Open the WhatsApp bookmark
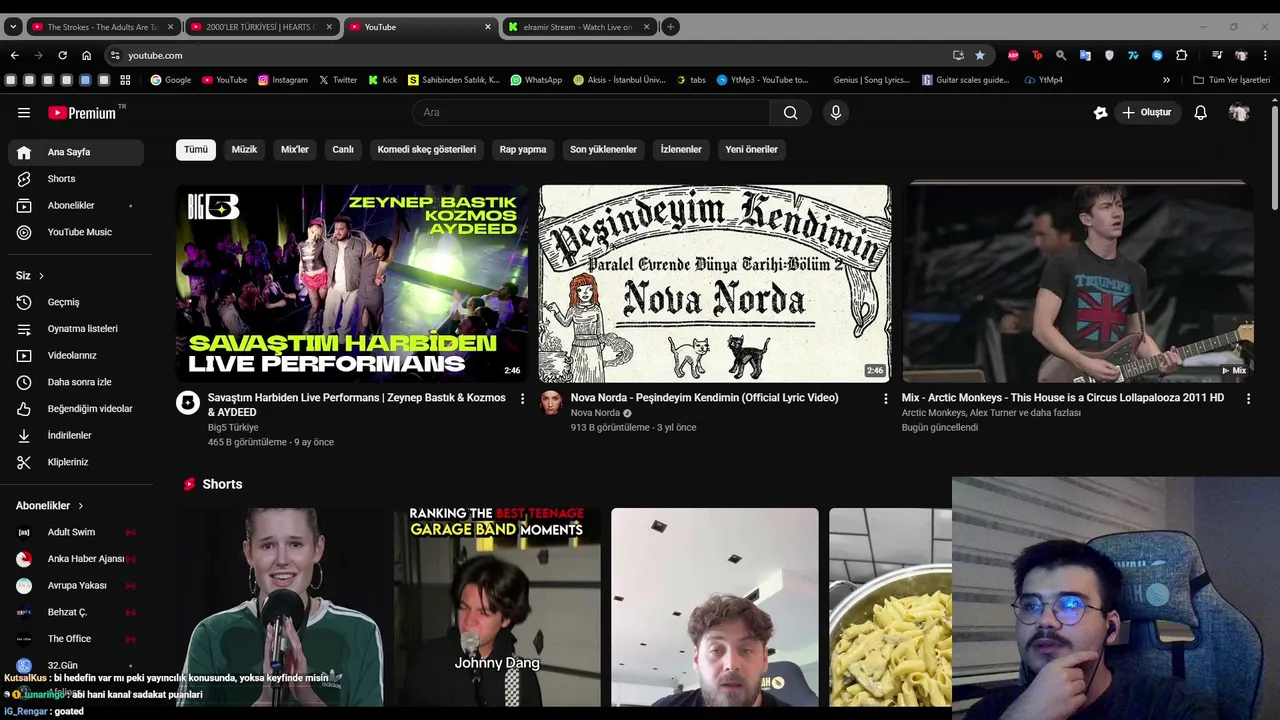This screenshot has width=1280, height=720. click(x=536, y=80)
